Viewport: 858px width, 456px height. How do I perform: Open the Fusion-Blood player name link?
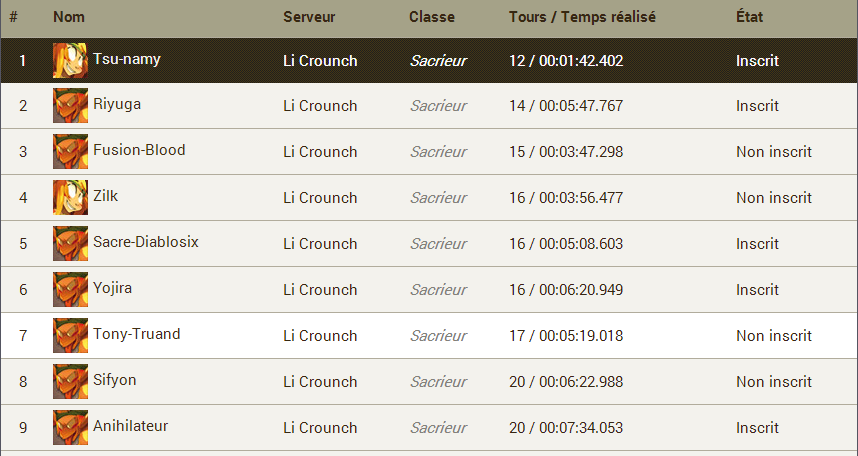click(139, 150)
